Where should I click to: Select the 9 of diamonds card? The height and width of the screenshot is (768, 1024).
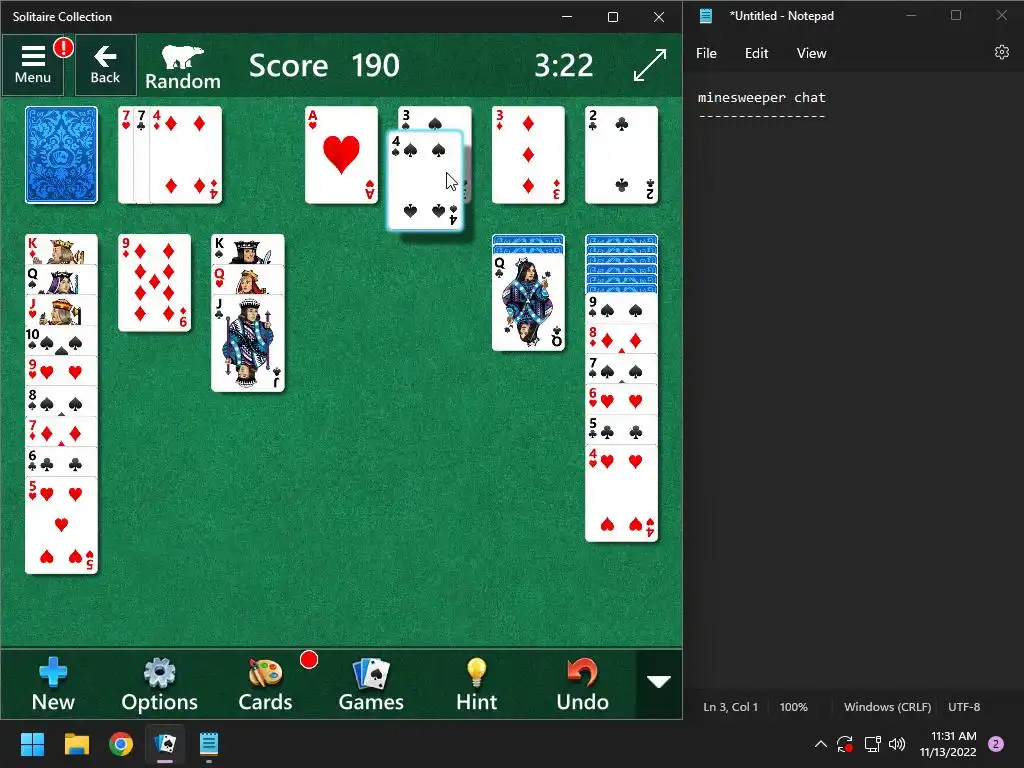click(x=155, y=283)
